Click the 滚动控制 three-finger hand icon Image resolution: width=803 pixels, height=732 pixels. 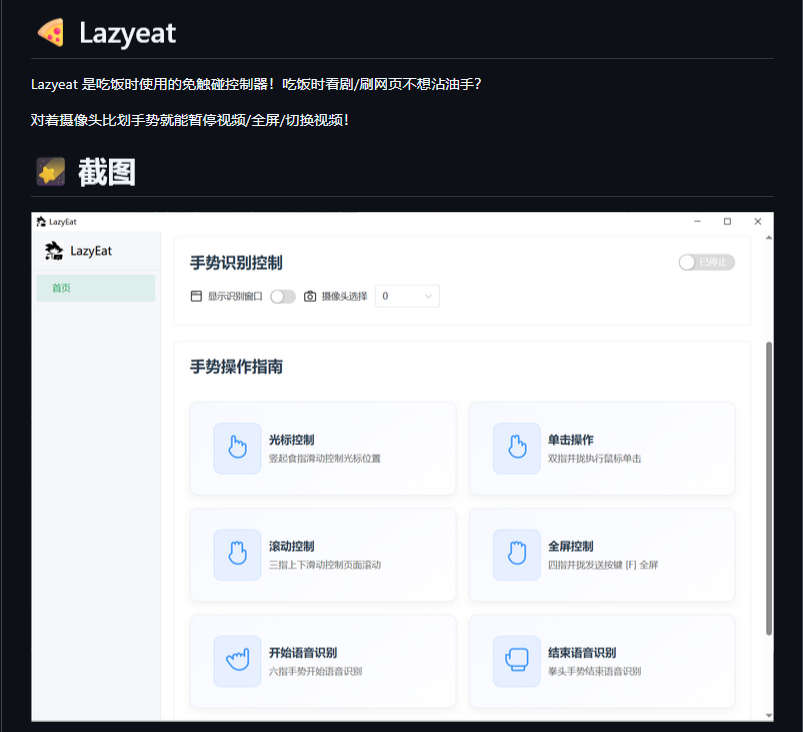238,555
